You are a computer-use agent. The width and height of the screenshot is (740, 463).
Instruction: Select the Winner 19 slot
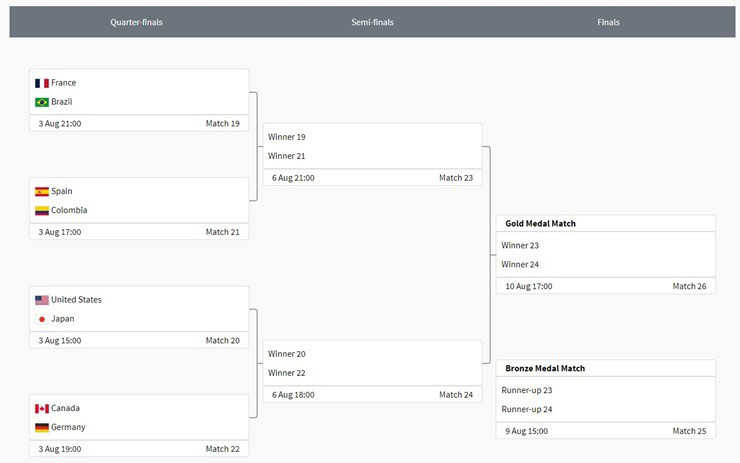287,137
